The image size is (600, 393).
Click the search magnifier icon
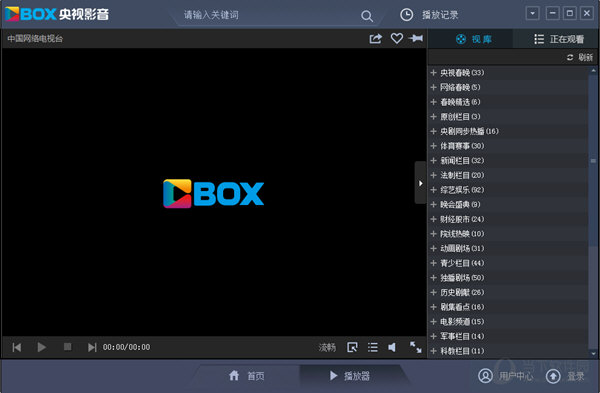pos(367,16)
